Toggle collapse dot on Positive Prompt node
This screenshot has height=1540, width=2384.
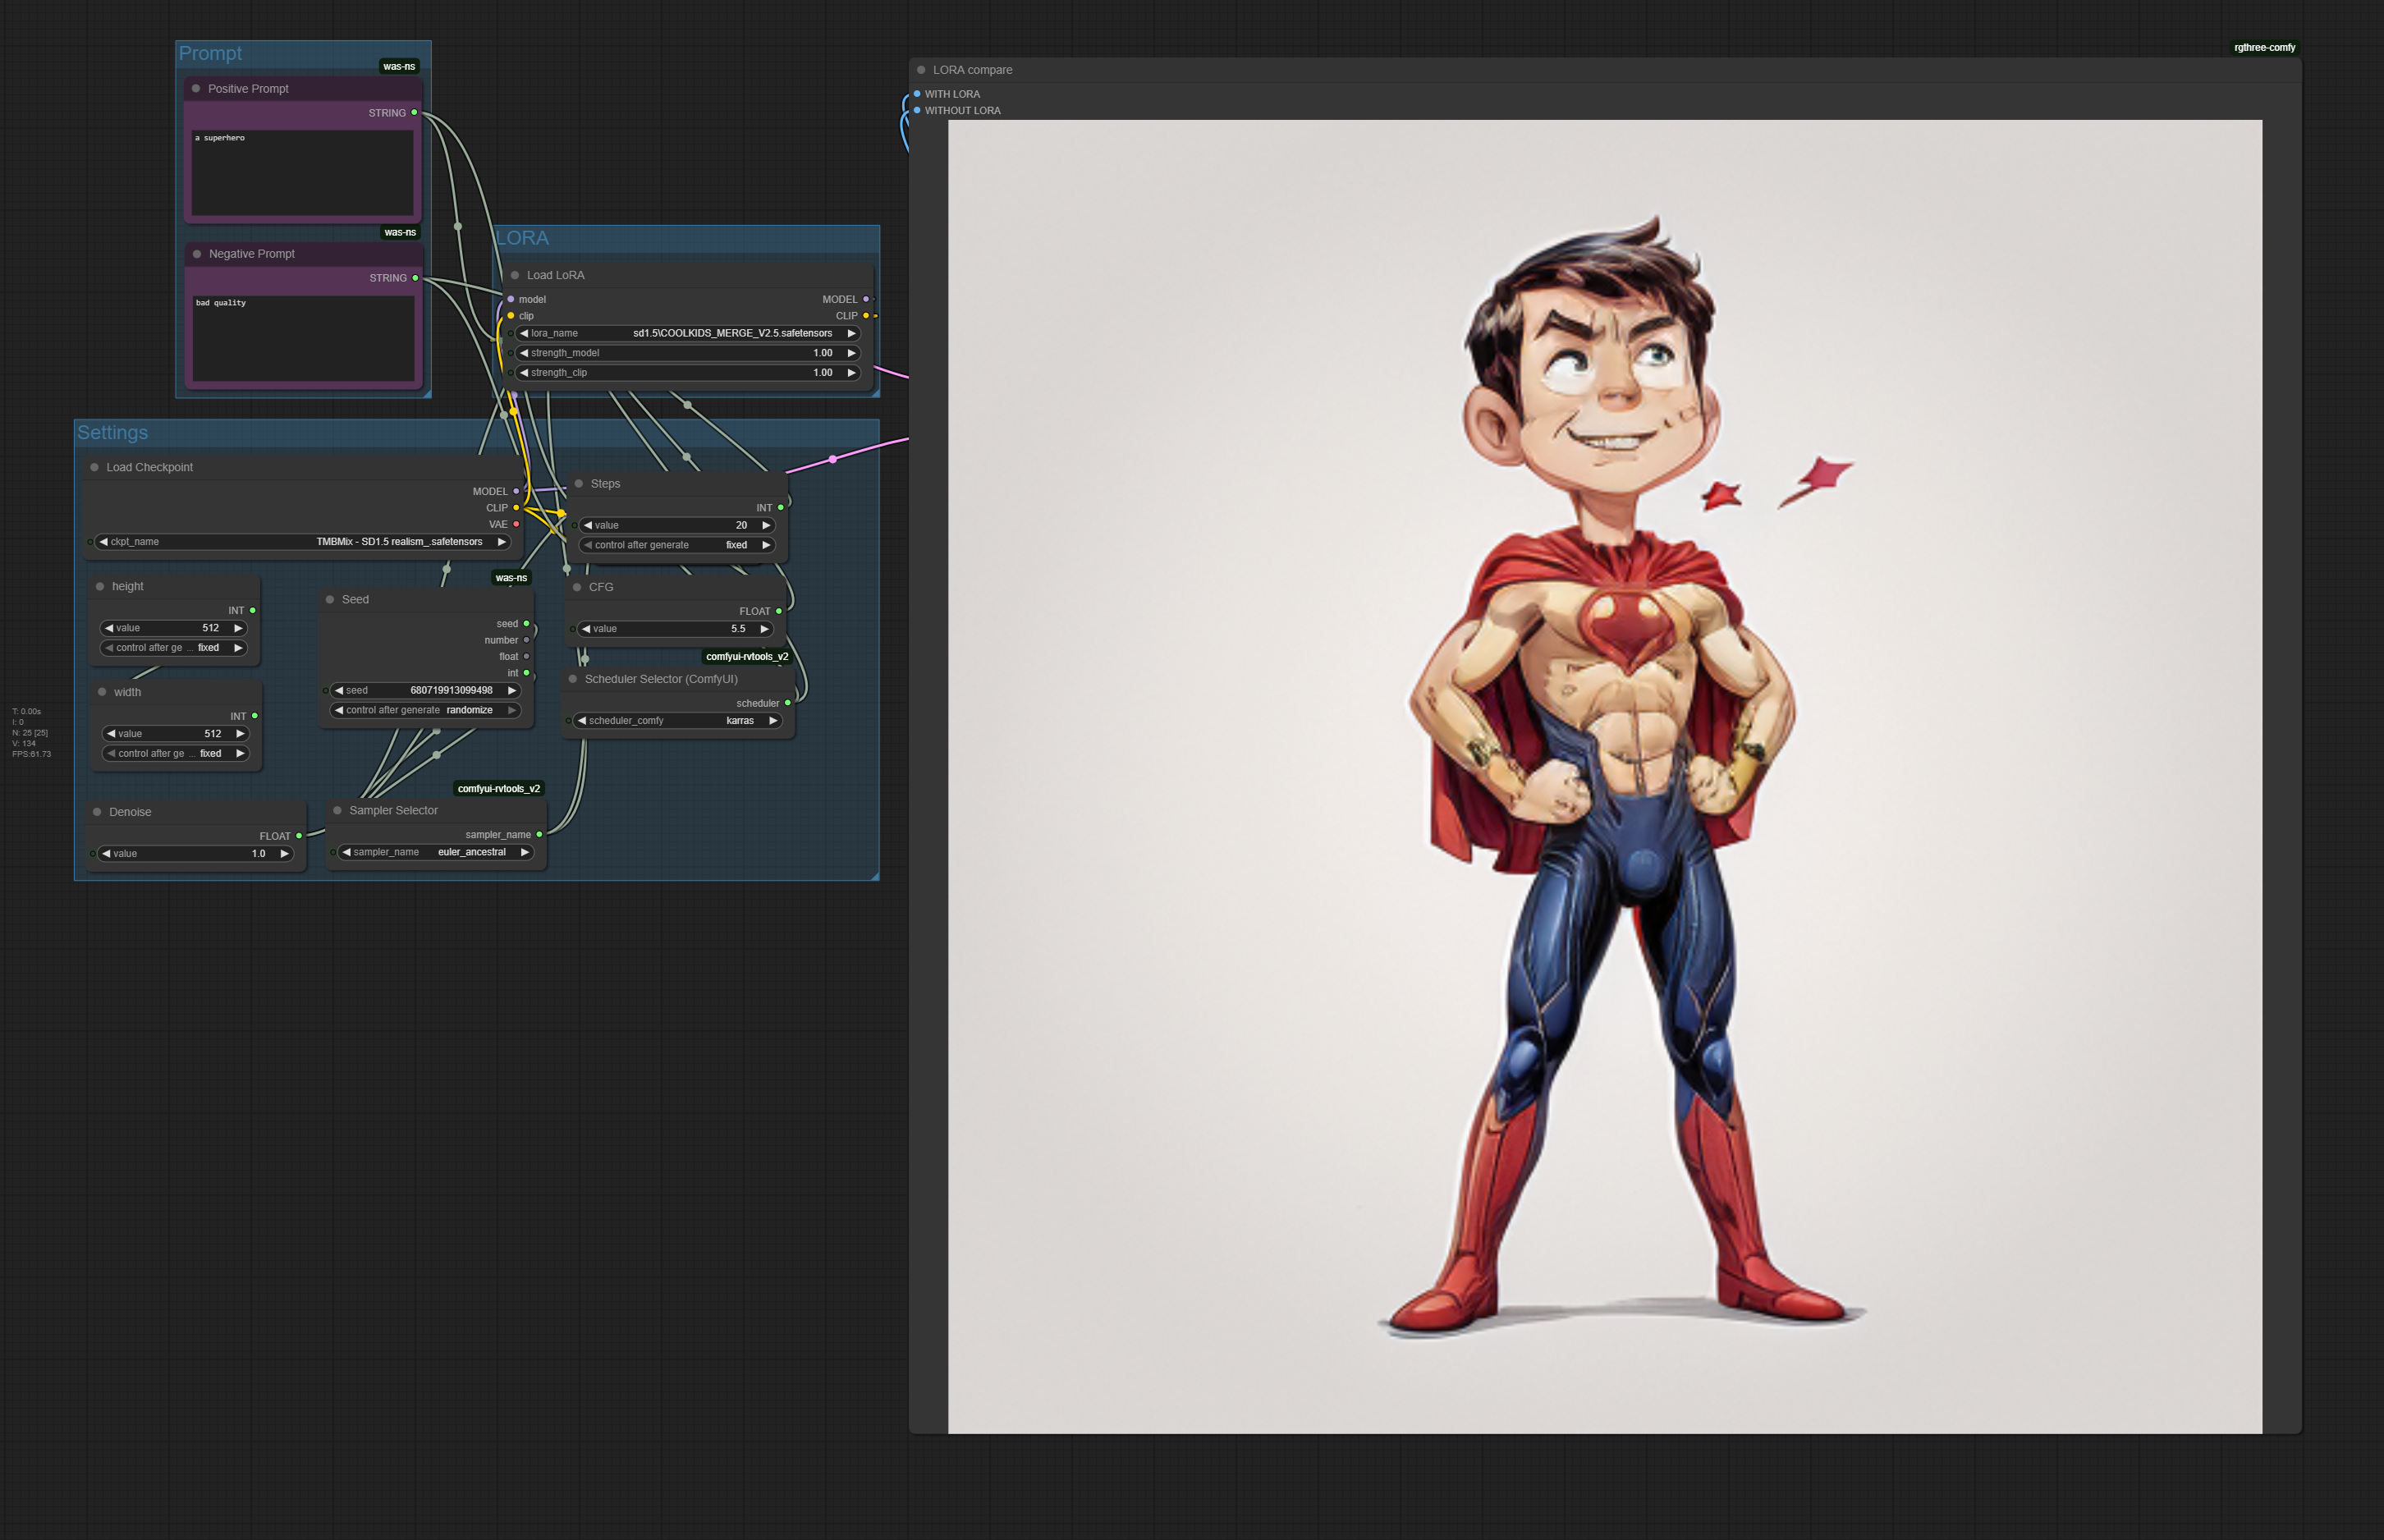tap(196, 89)
